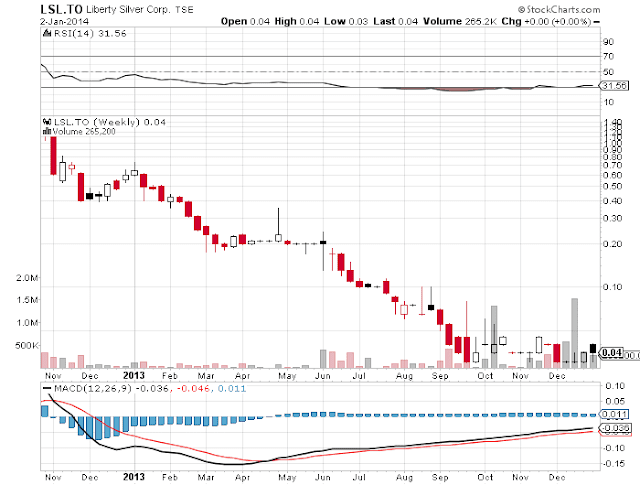Image resolution: width=640 pixels, height=485 pixels.
Task: Click the 2013 label on MACD panel axis
Action: tap(134, 476)
